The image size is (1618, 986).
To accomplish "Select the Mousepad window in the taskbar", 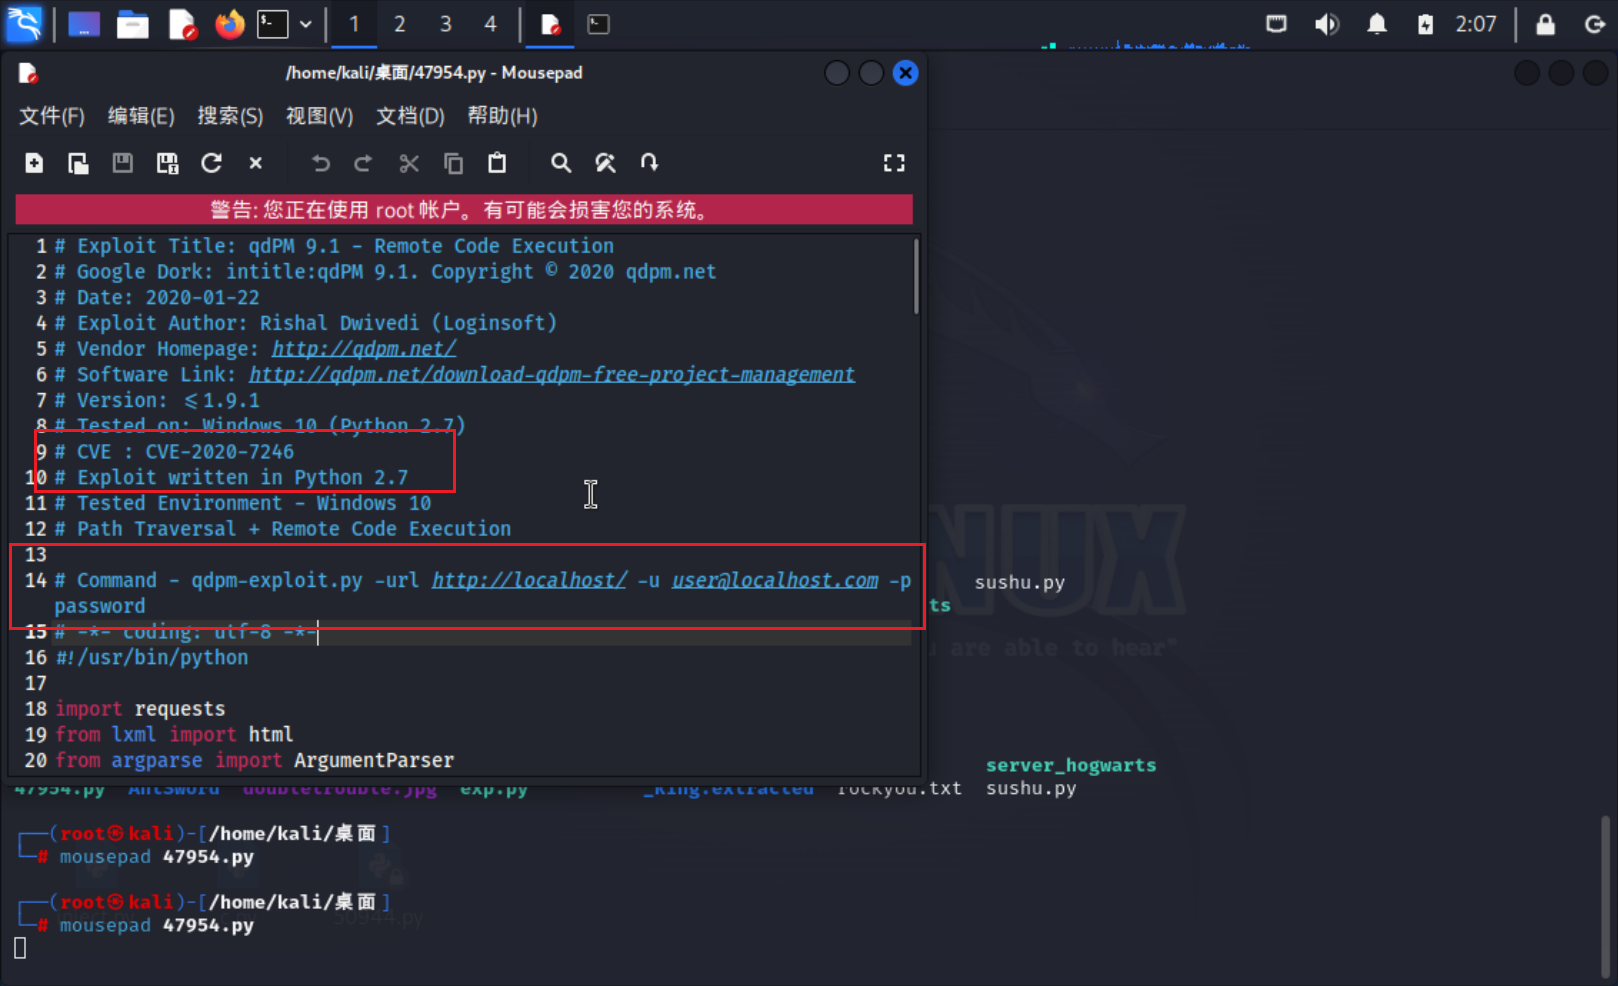I will pyautogui.click(x=550, y=24).
